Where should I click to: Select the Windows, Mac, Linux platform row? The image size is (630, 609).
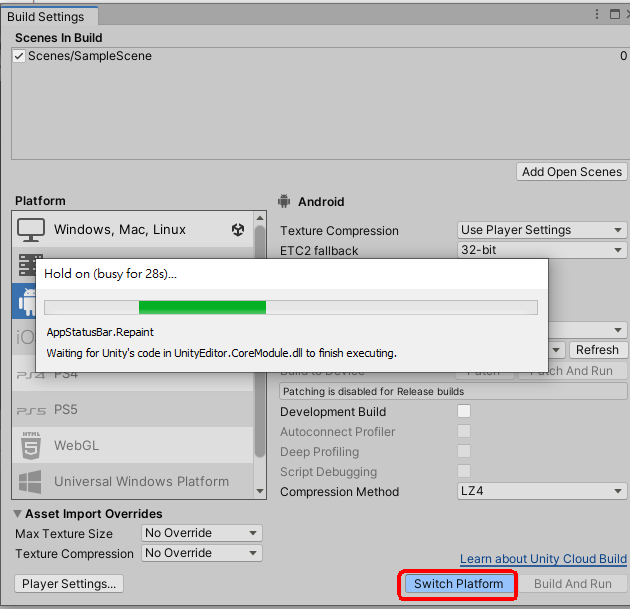click(133, 230)
